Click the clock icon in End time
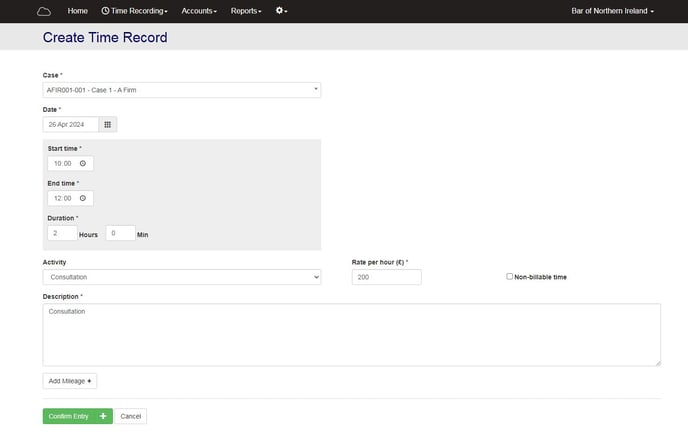688x432 pixels. [x=83, y=198]
